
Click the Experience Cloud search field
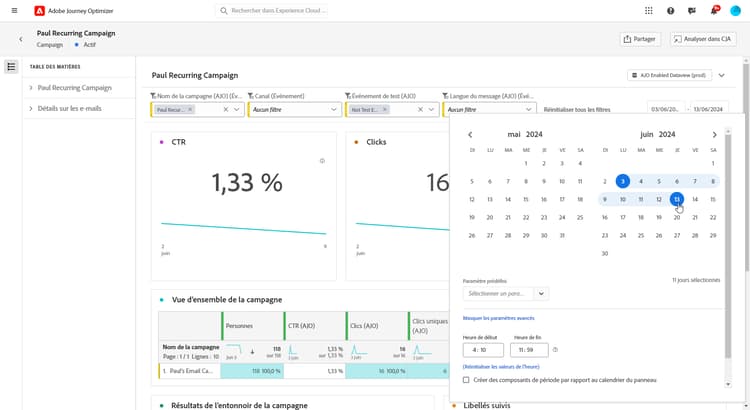pyautogui.click(x=272, y=11)
